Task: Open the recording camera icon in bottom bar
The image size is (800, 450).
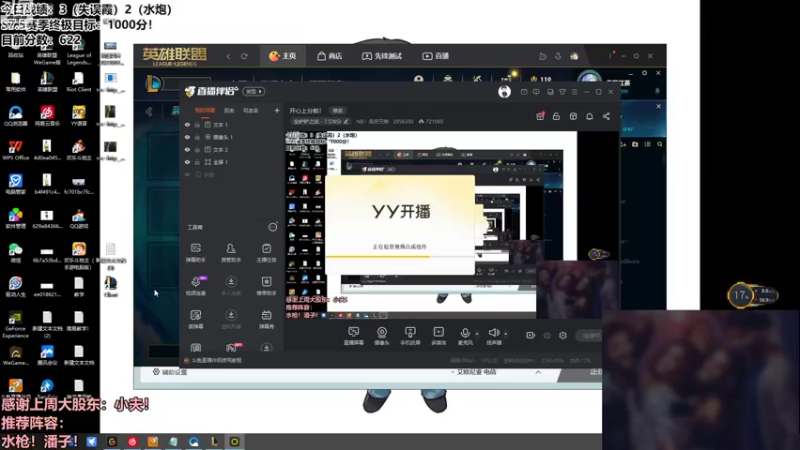Action: 531,335
